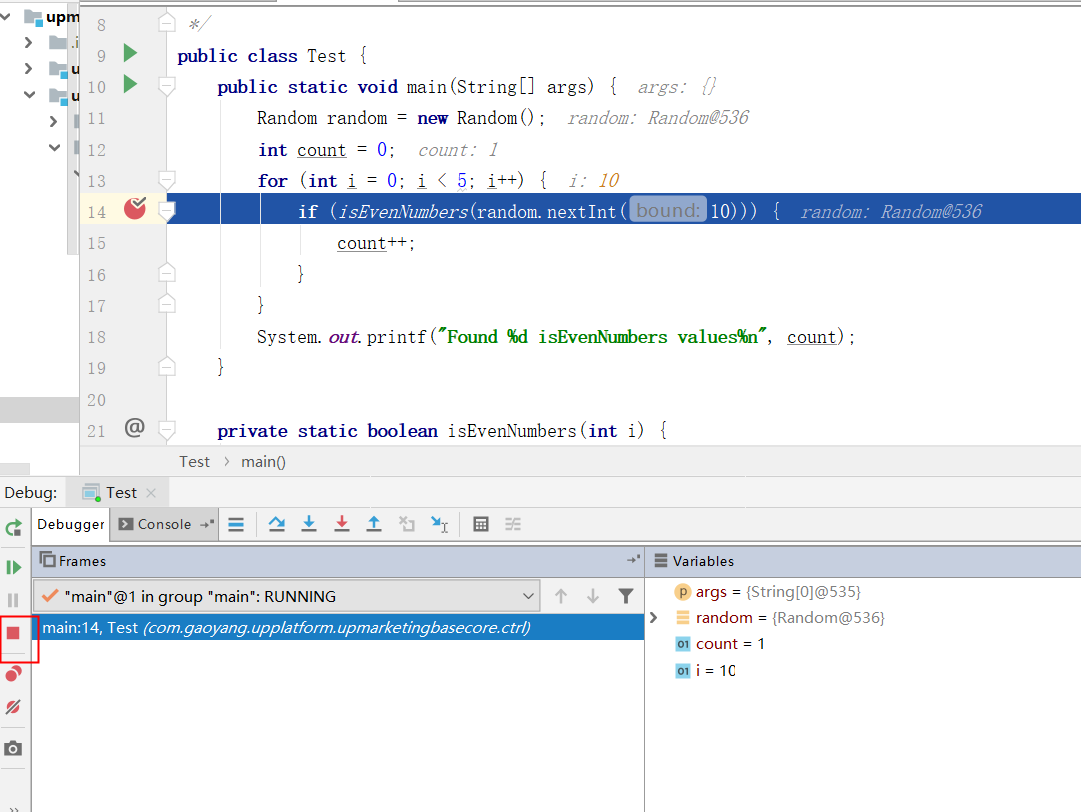1081x812 pixels.
Task: Open Evaluate Expression calculator
Action: pyautogui.click(x=481, y=525)
